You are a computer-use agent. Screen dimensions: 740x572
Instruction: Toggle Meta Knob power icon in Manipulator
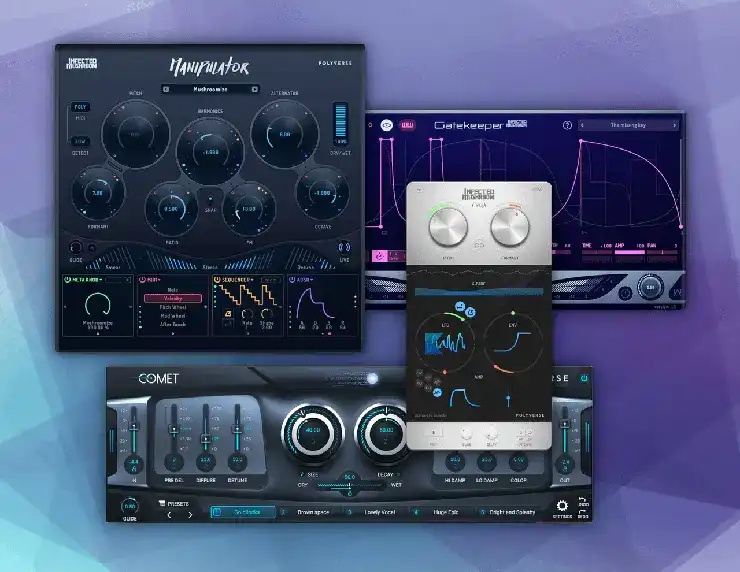(67, 280)
